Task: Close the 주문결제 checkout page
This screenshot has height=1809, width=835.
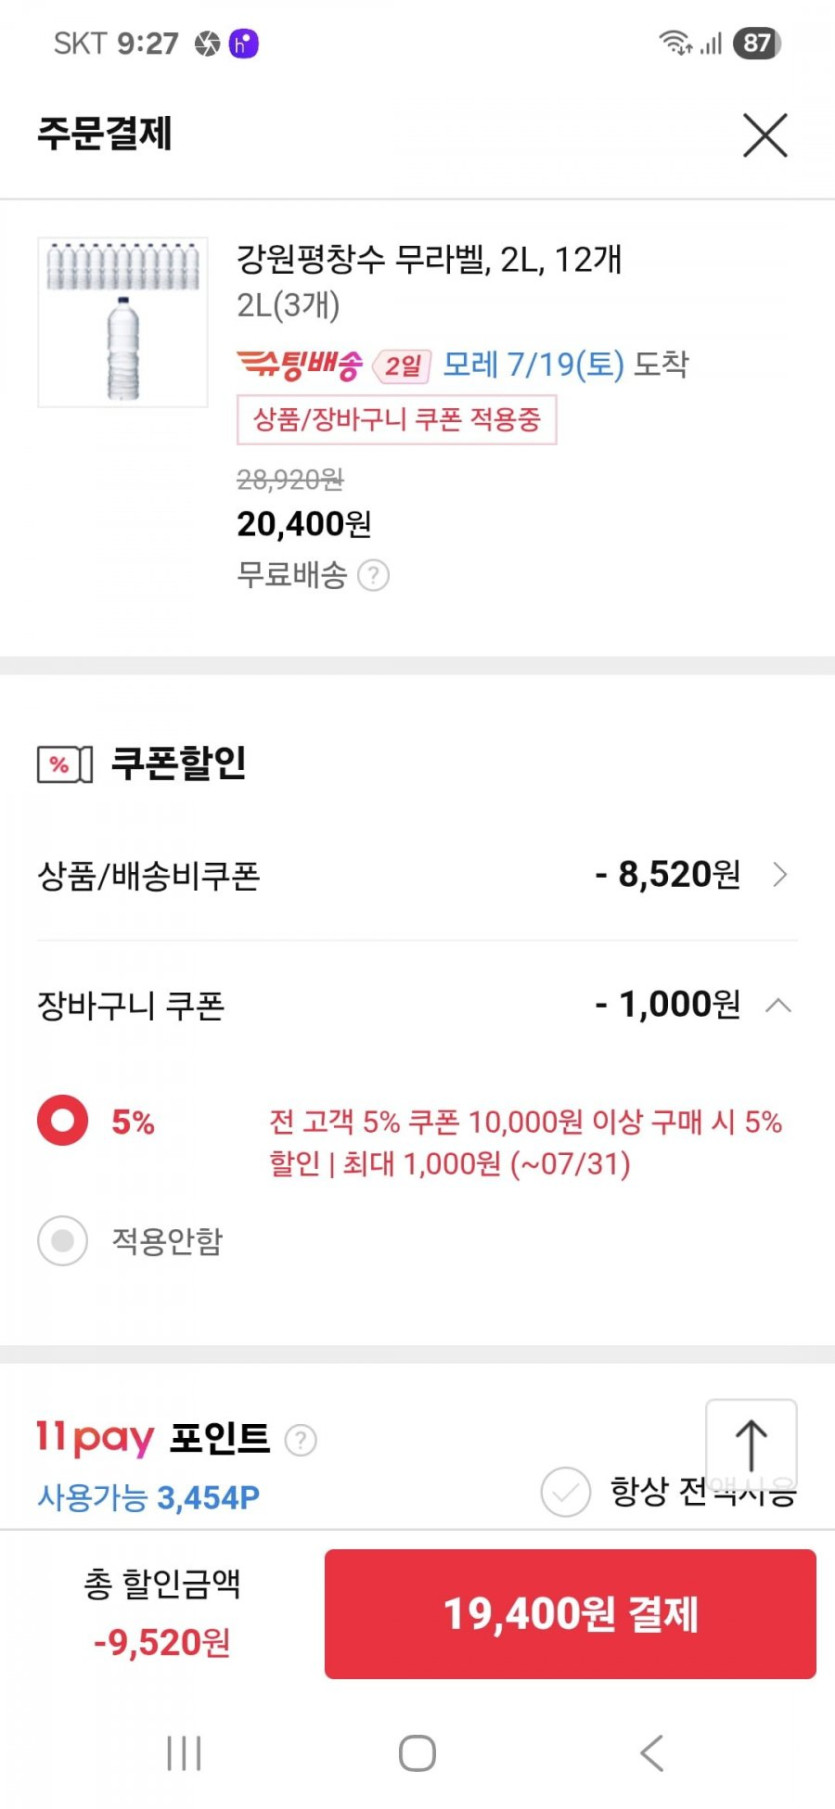Action: pyautogui.click(x=765, y=135)
